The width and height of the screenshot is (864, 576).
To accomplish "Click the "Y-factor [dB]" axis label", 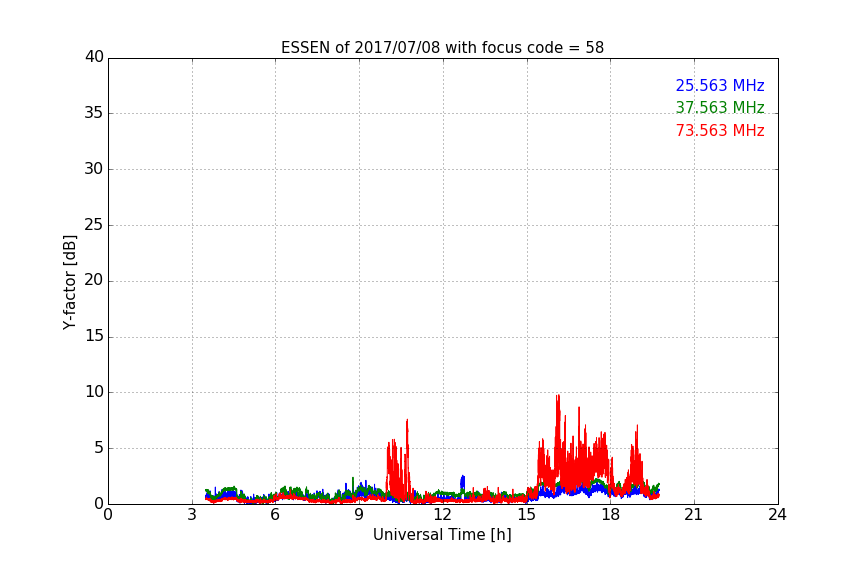I will tap(69, 282).
